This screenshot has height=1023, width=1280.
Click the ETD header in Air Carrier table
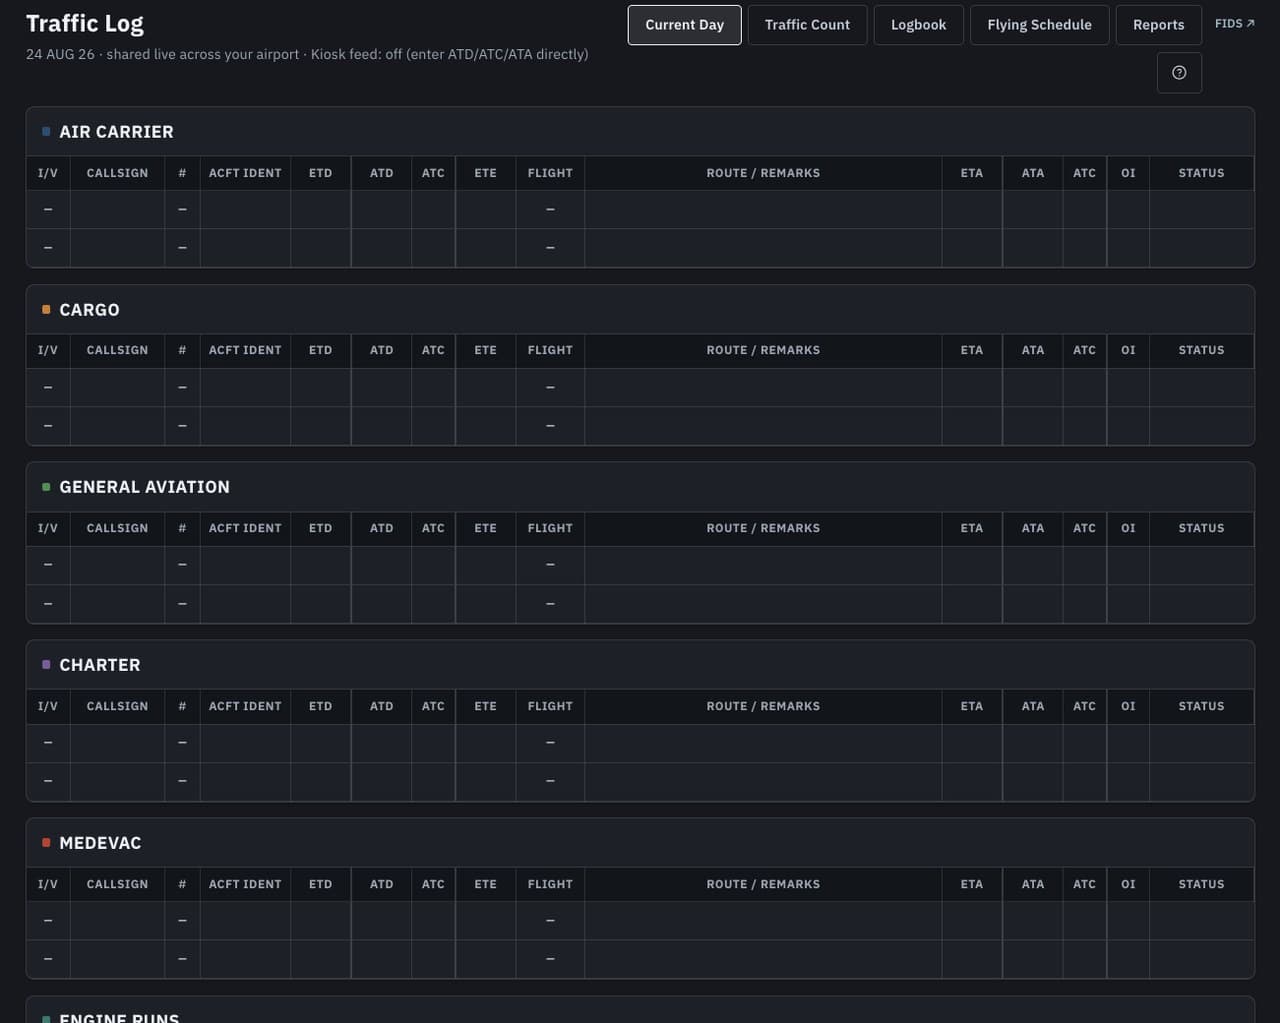[320, 173]
